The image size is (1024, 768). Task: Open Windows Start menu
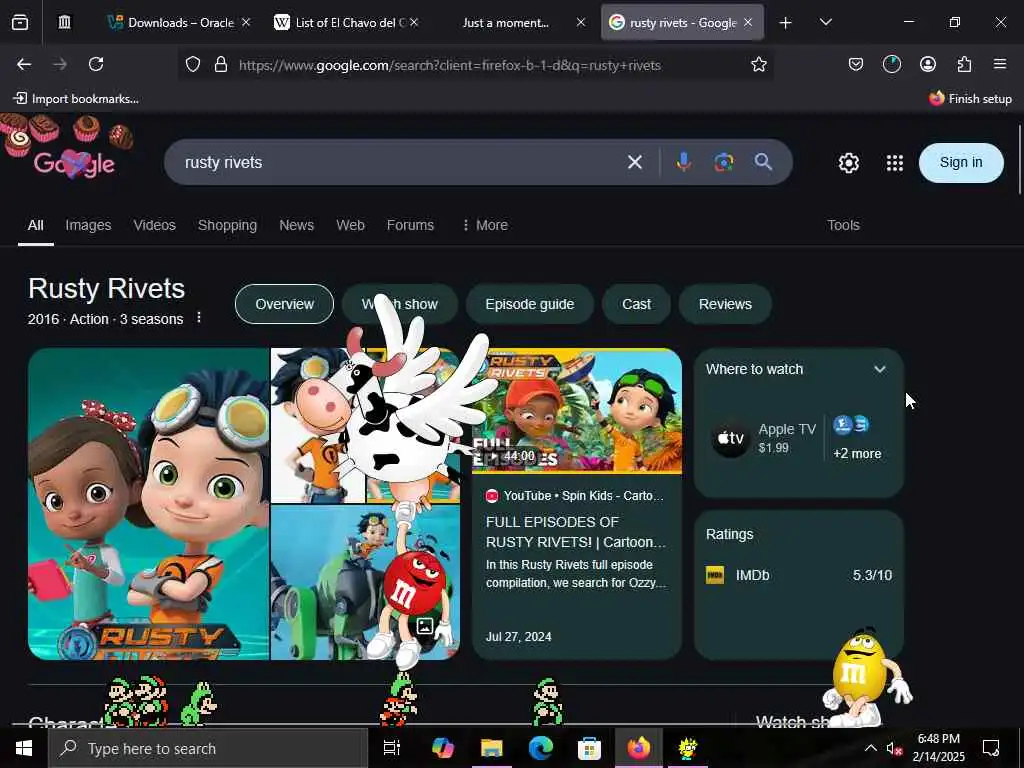pos(24,748)
